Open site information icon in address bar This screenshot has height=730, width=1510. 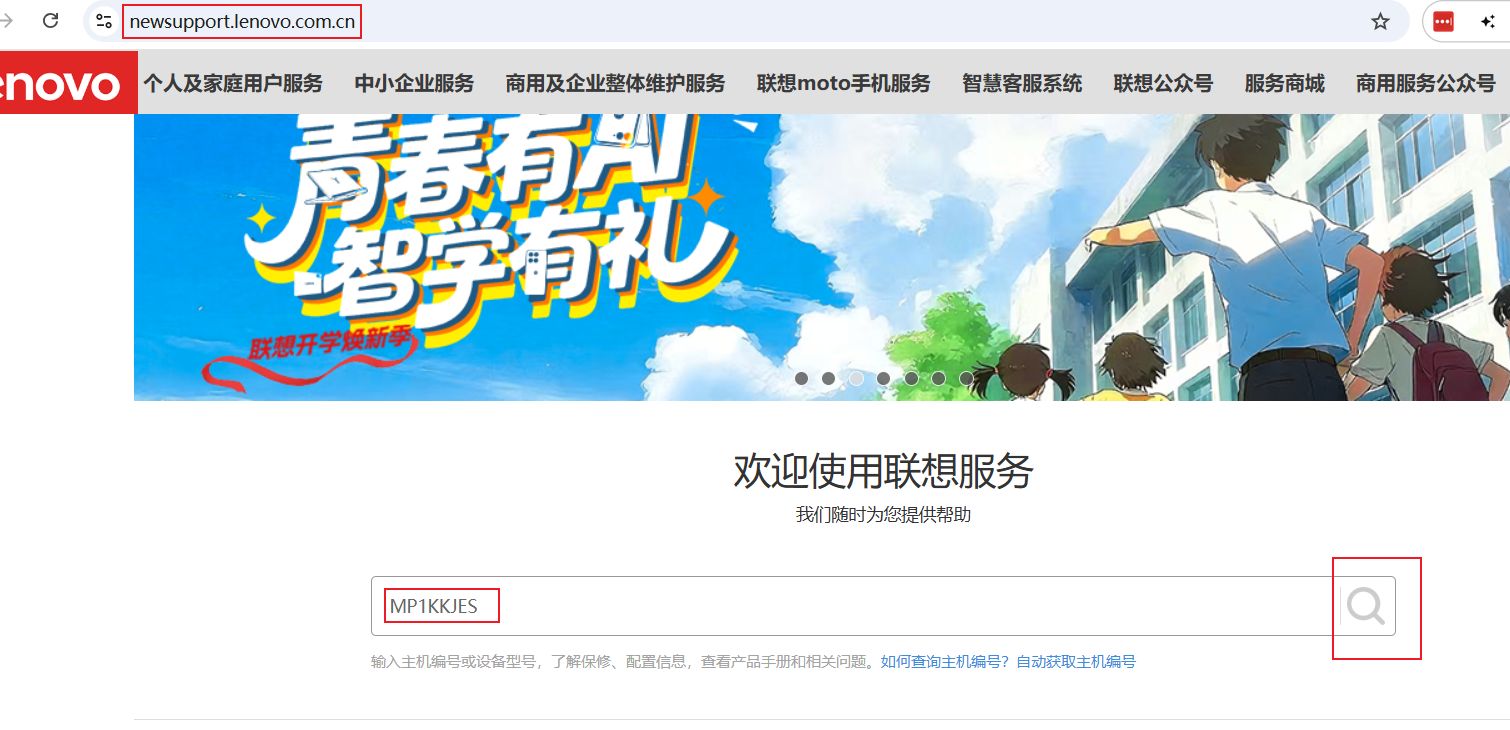click(x=104, y=21)
